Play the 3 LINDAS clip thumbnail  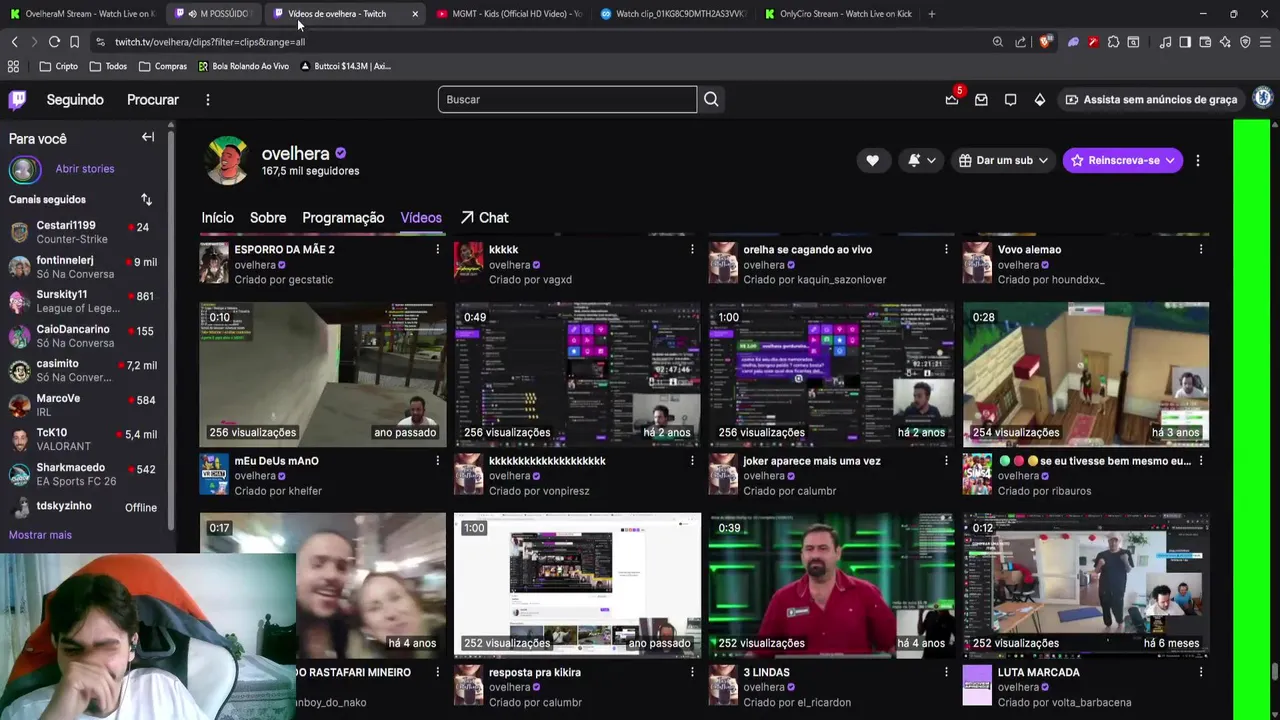832,585
